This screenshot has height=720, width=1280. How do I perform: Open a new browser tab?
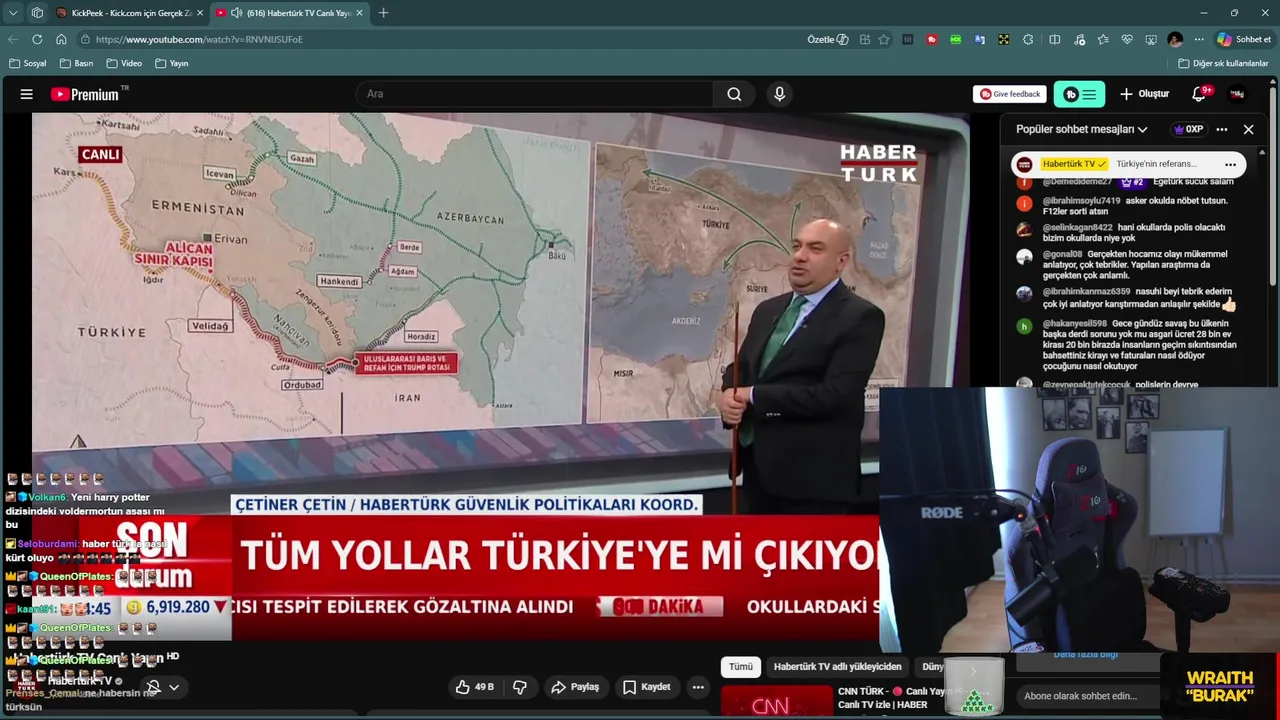tap(383, 13)
